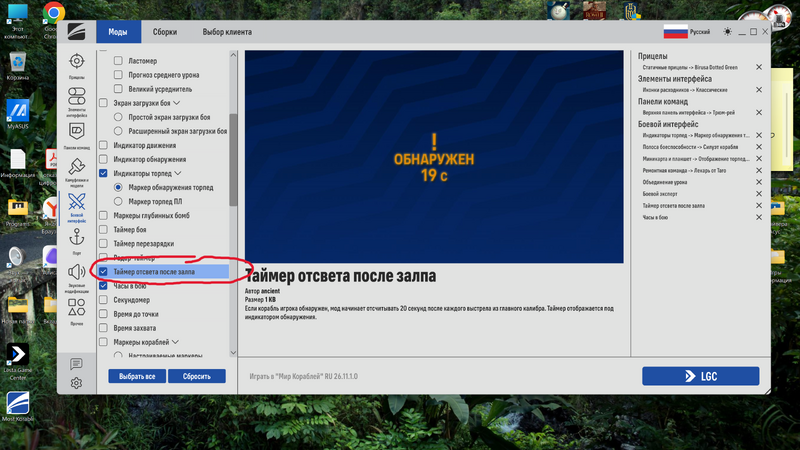The image size is (800, 450).
Task: Remove Статичные прицелы from selected mods
Action: tap(759, 67)
